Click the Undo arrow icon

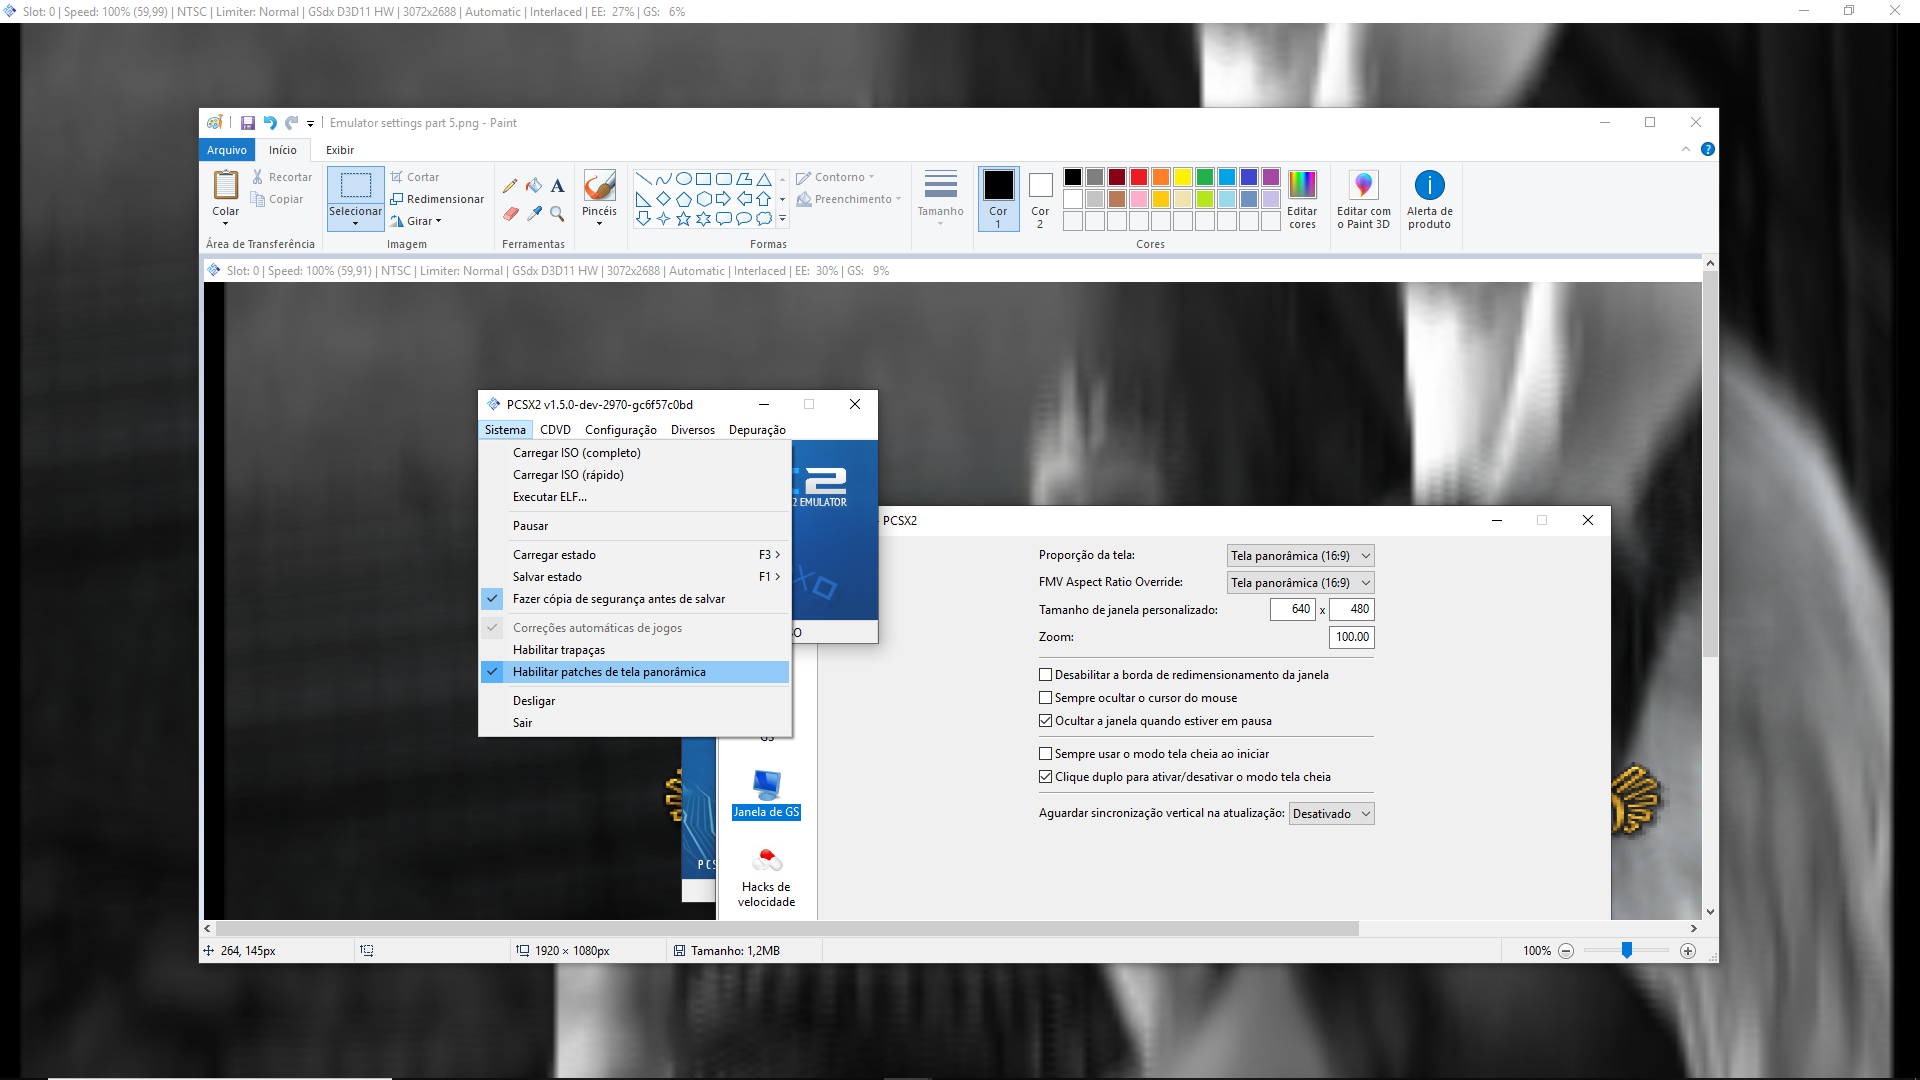point(270,123)
